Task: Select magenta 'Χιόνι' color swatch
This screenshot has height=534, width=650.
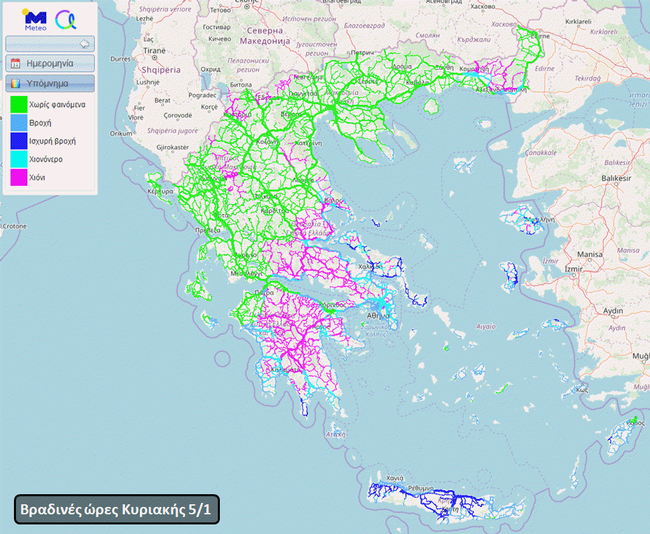Action: 18,177
